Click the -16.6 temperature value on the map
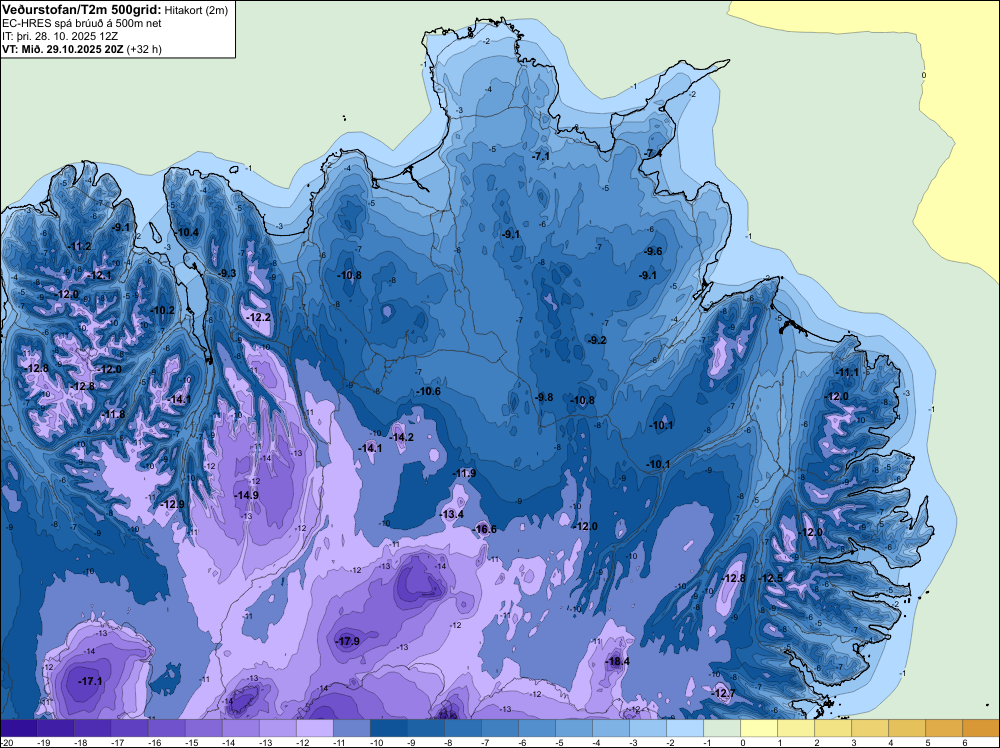The height and width of the screenshot is (748, 1000). pos(484,529)
